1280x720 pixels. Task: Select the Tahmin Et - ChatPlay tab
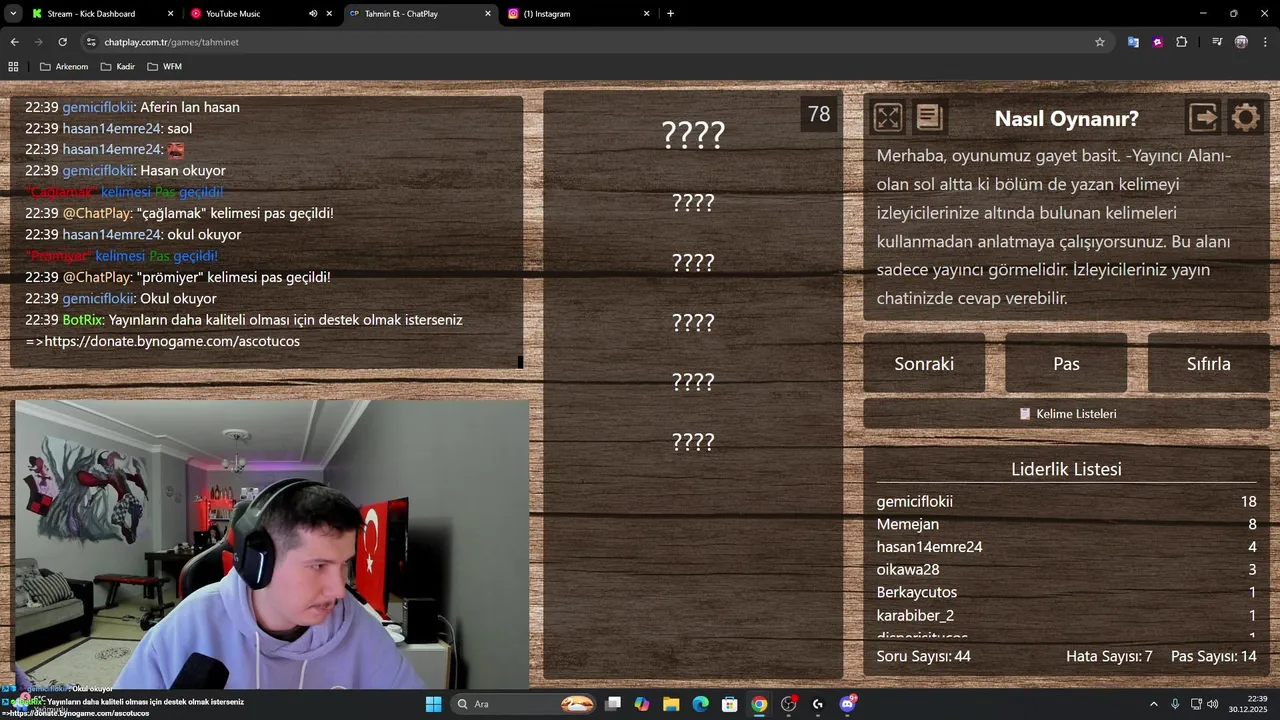(420, 14)
